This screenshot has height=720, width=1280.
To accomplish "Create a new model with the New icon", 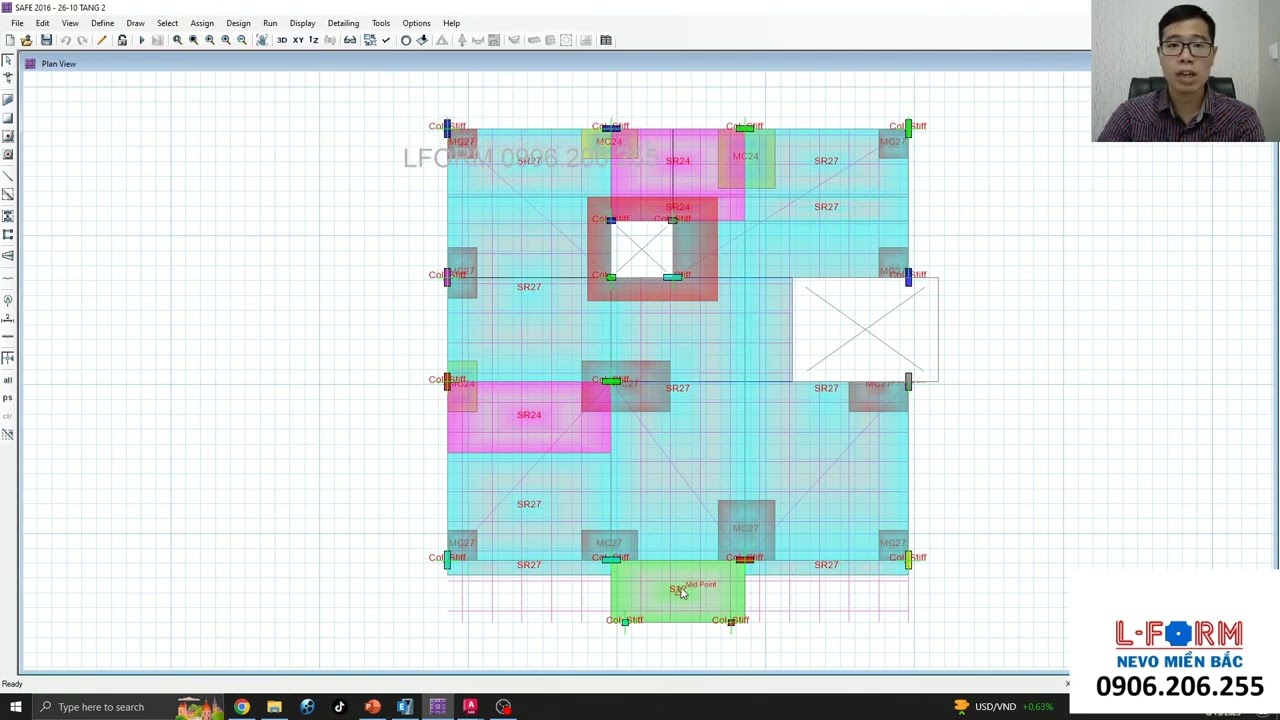I will point(10,40).
